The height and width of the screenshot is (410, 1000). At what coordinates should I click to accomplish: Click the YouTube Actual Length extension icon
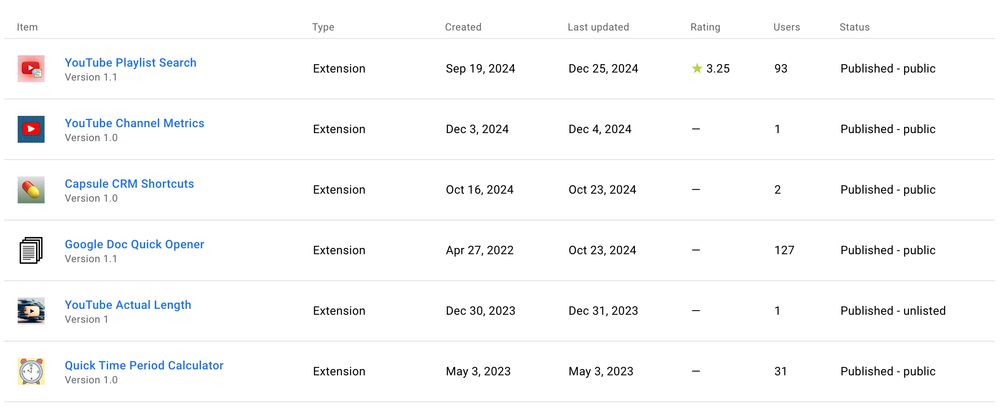tap(31, 311)
